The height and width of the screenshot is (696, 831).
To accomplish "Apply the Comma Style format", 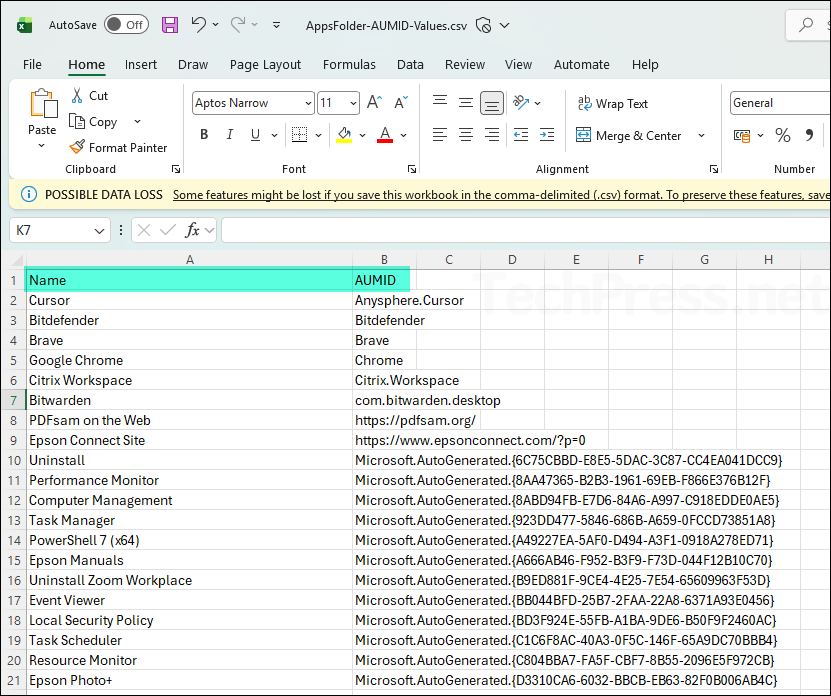I will pyautogui.click(x=810, y=134).
